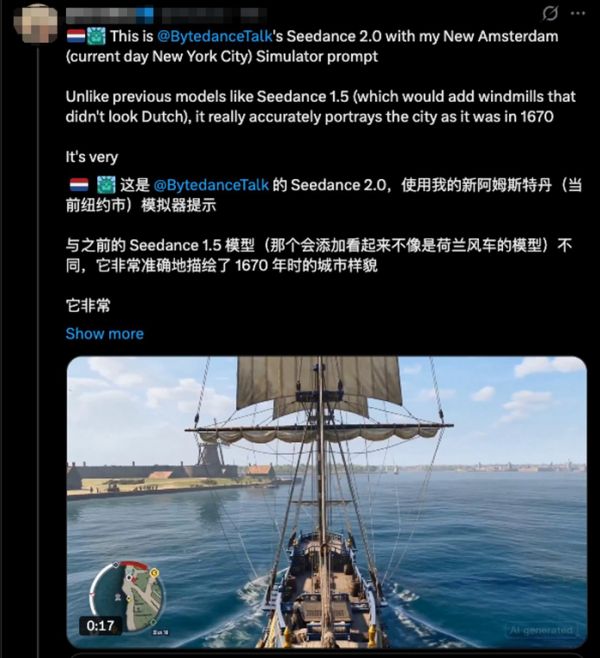Click the windmill shown in the video
The image size is (600, 658).
[212, 460]
